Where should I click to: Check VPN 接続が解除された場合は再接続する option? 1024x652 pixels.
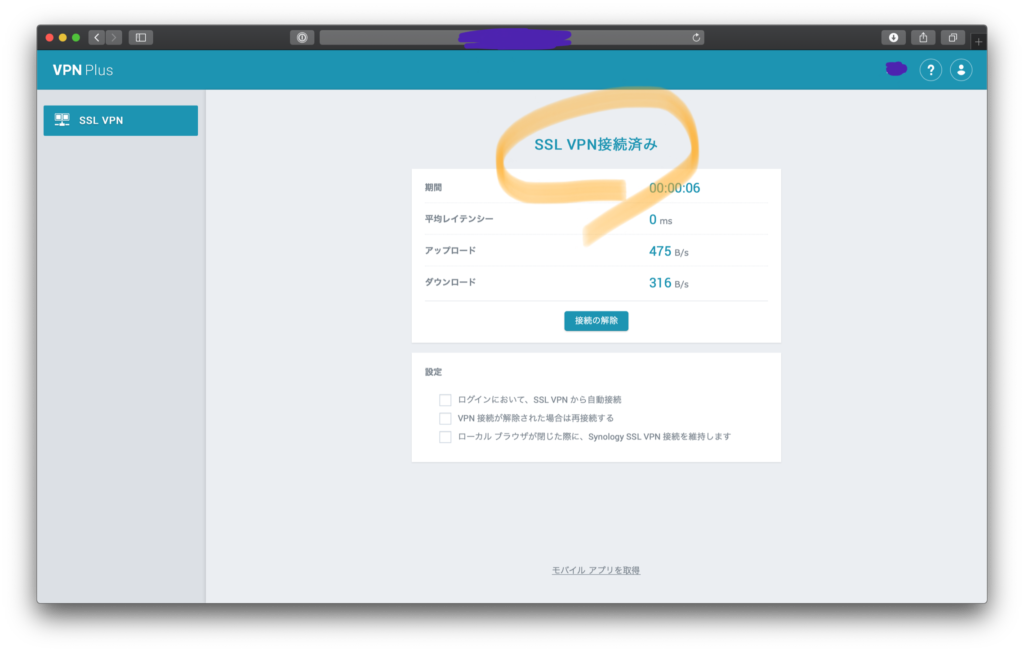point(445,418)
